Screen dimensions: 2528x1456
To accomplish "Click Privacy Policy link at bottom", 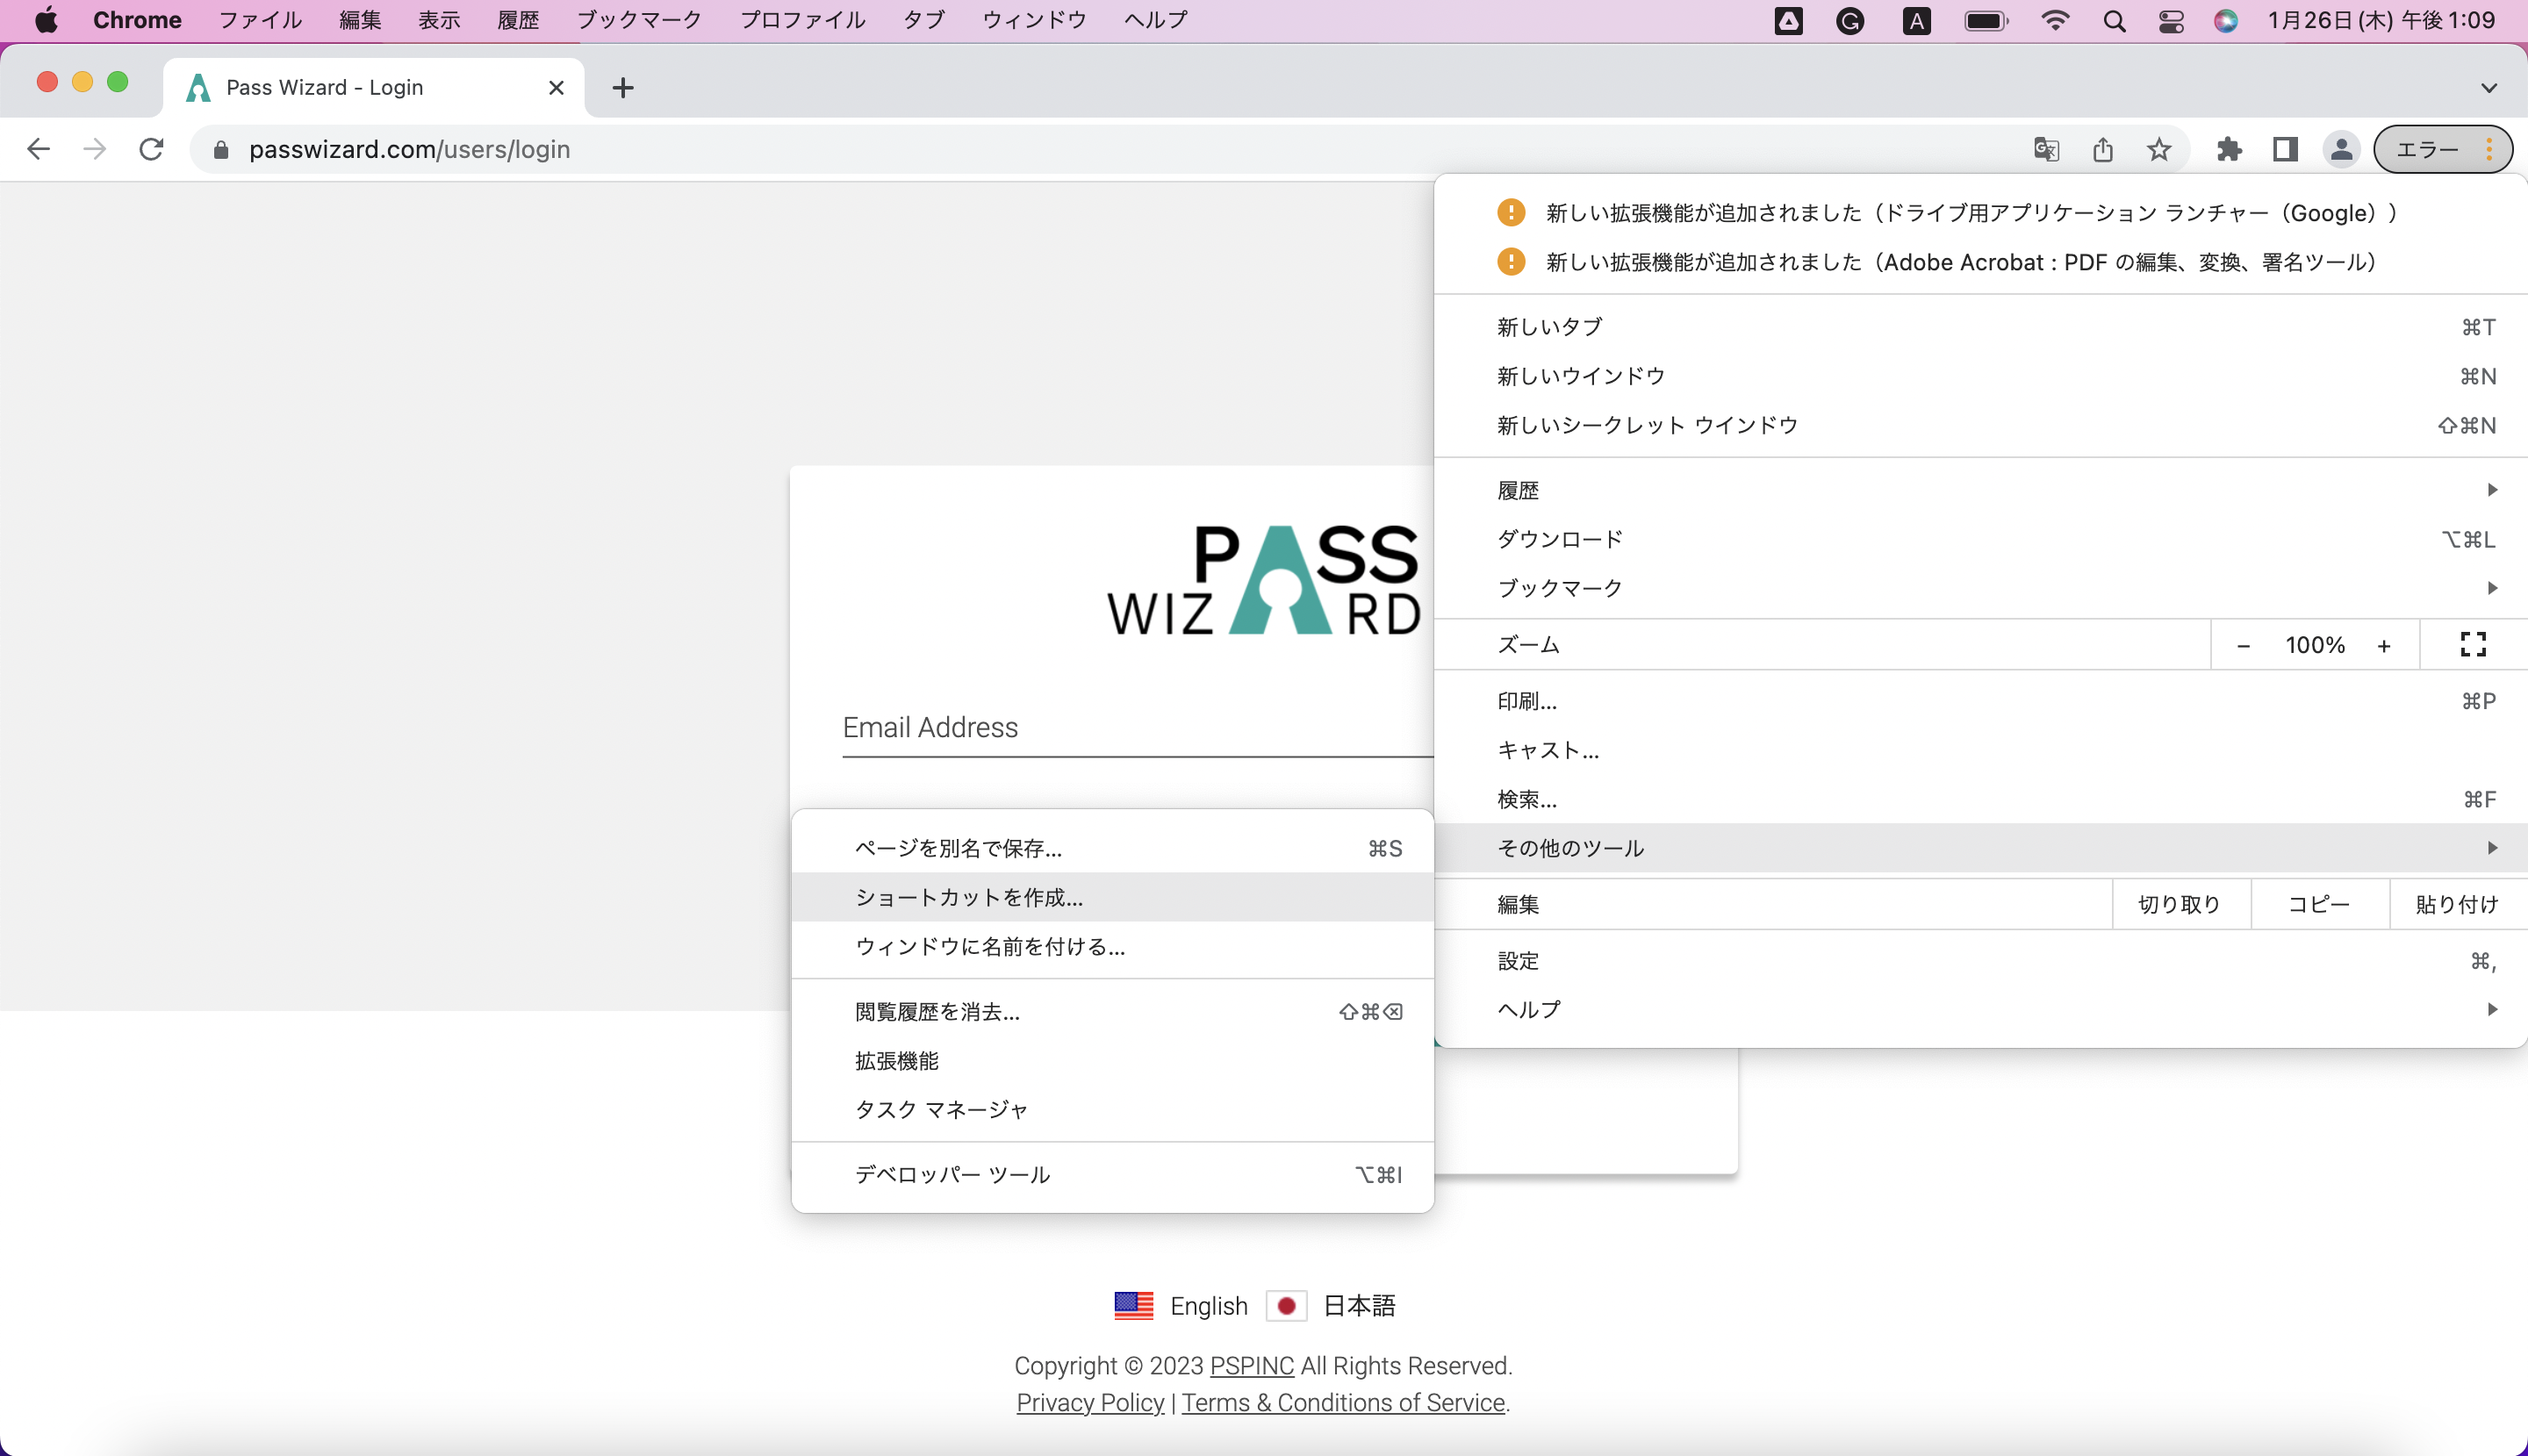I will (x=1090, y=1402).
